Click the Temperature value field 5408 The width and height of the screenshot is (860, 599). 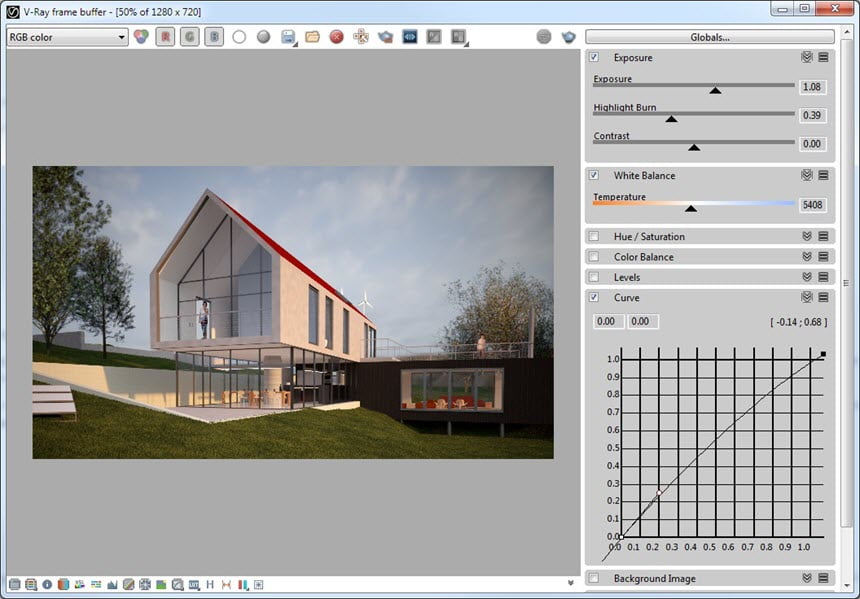812,205
